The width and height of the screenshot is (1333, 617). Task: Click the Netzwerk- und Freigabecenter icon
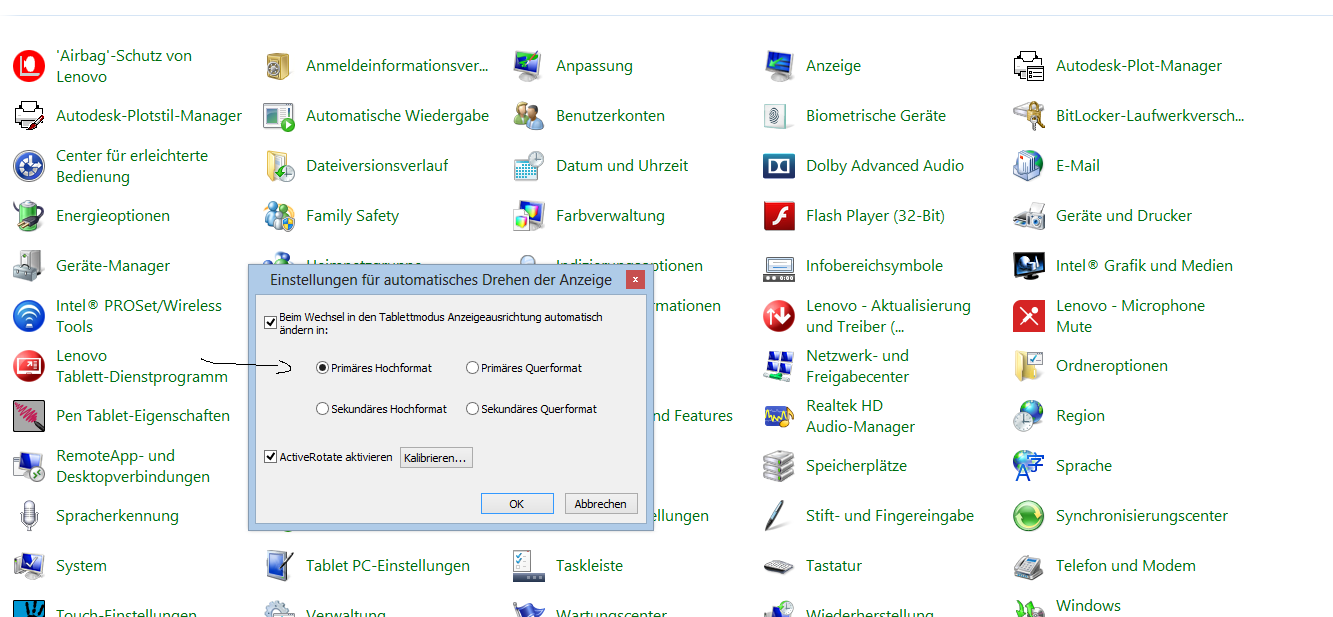click(x=779, y=366)
